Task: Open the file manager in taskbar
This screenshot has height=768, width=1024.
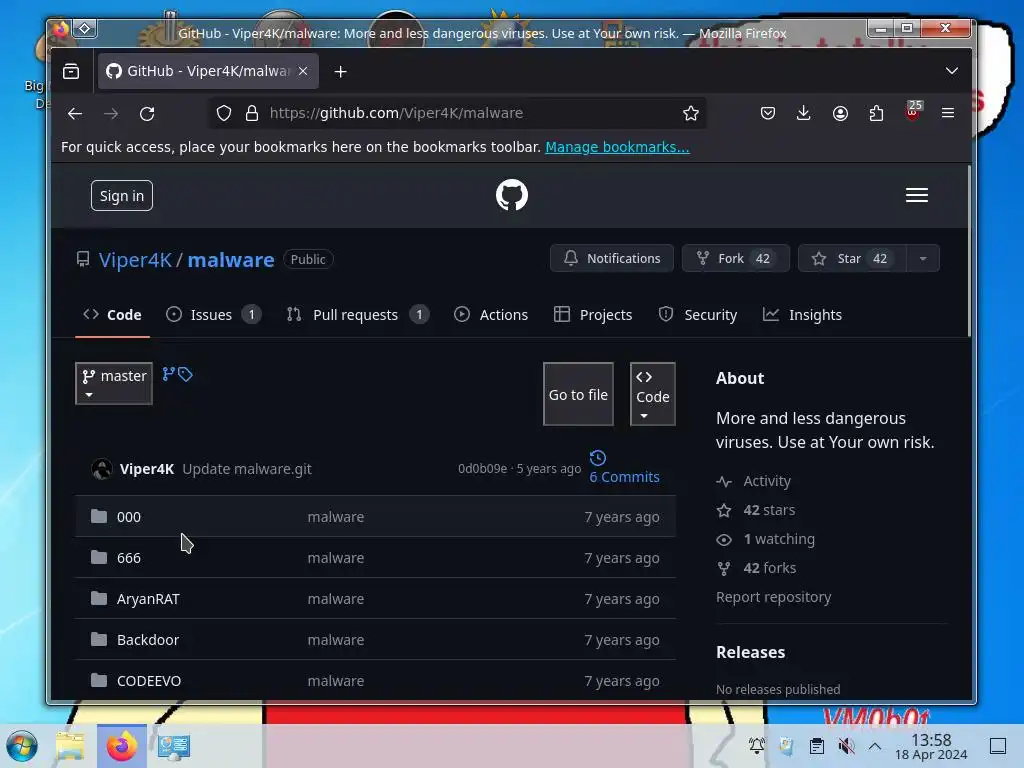Action: 70,746
